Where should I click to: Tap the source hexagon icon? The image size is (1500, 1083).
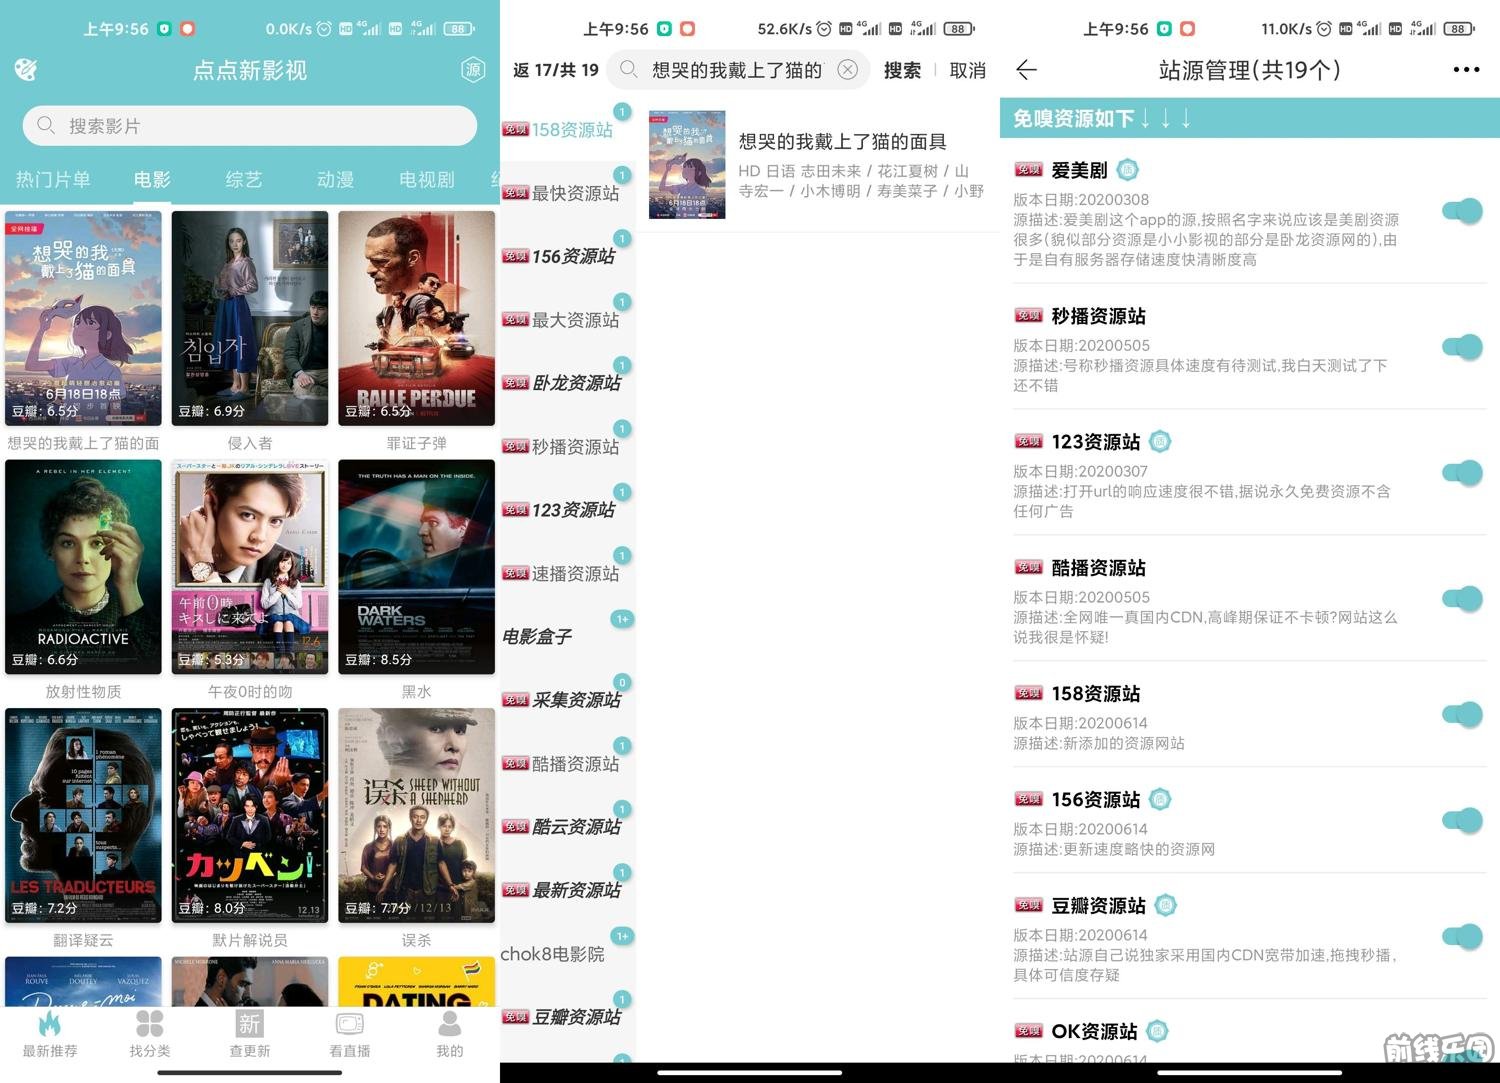point(473,69)
